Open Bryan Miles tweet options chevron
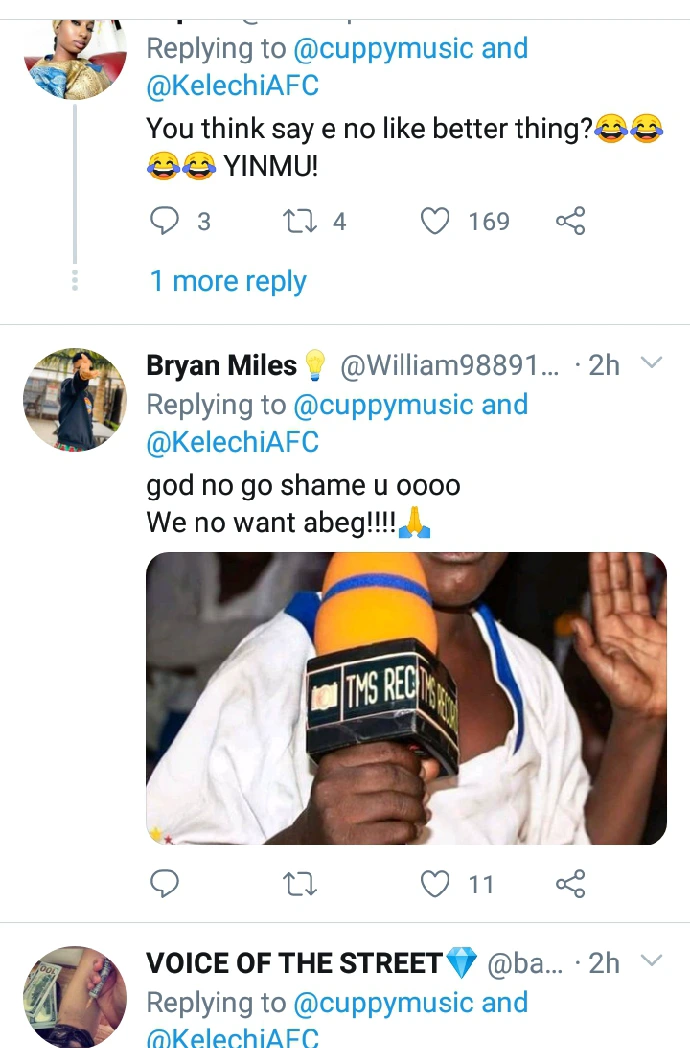The width and height of the screenshot is (690, 1048). pos(651,363)
